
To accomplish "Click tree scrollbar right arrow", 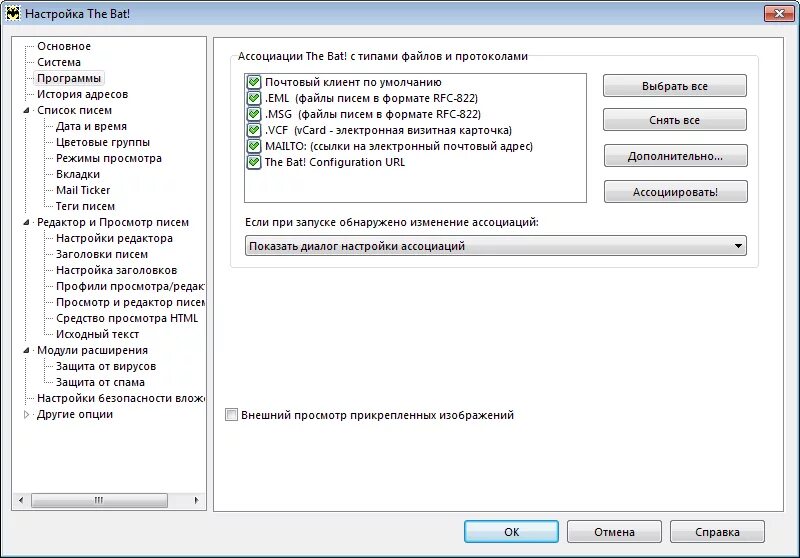I will pyautogui.click(x=197, y=500).
